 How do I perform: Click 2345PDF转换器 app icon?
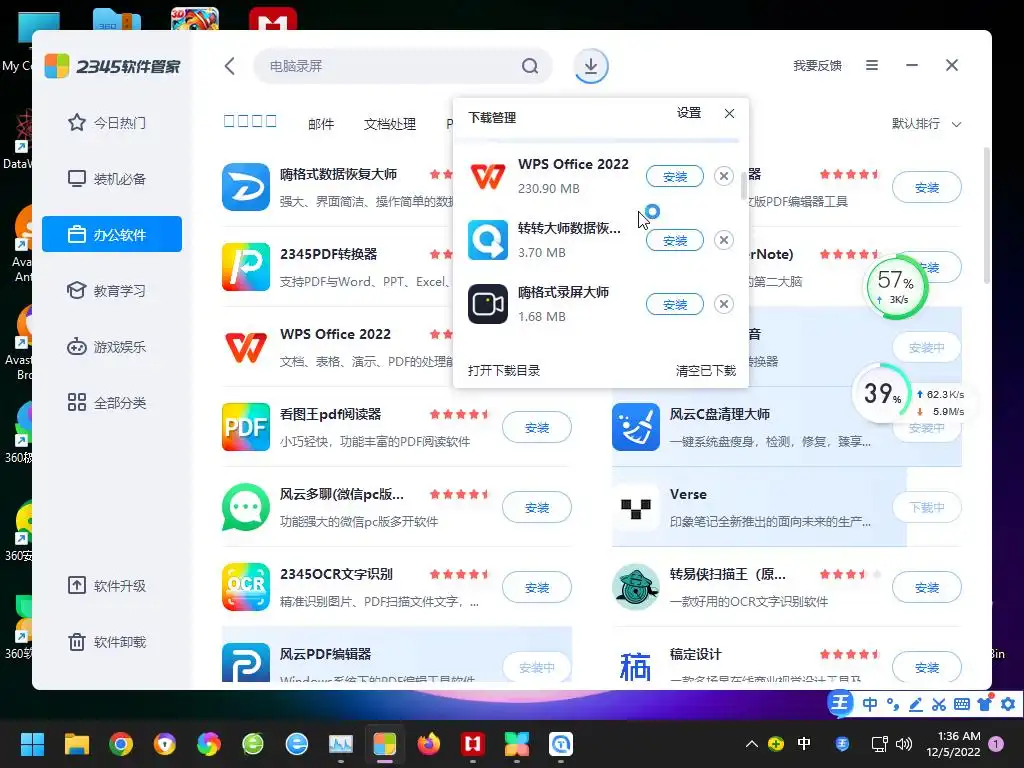pyautogui.click(x=246, y=267)
